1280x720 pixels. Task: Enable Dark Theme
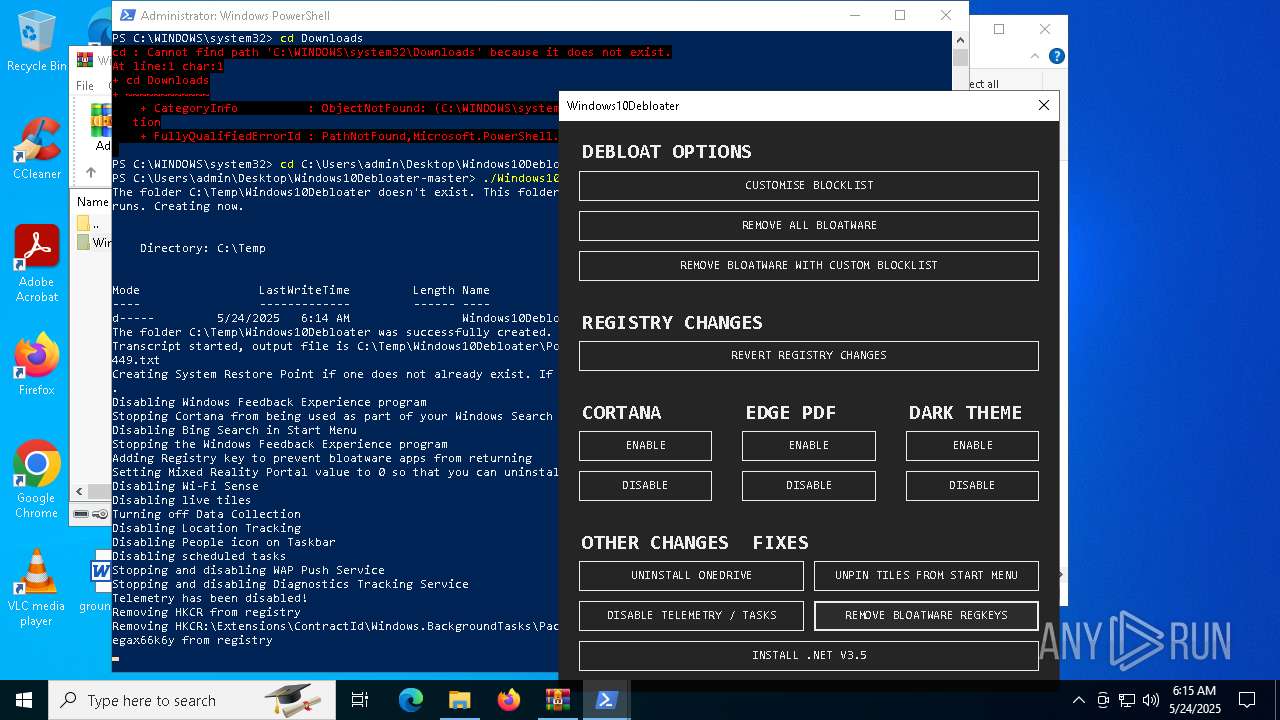tap(972, 445)
